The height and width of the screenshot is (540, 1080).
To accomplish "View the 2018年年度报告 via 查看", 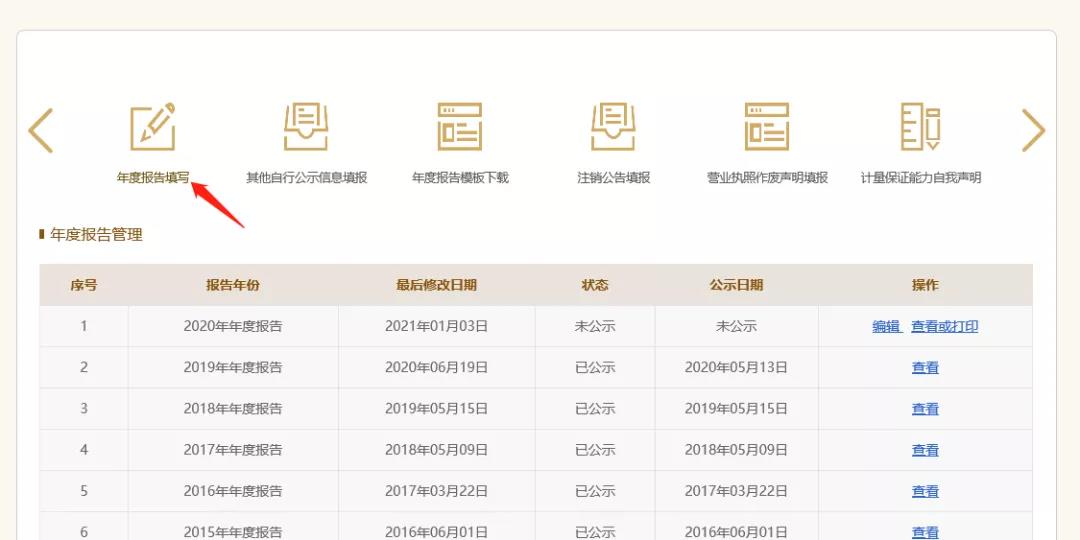I will point(925,409).
